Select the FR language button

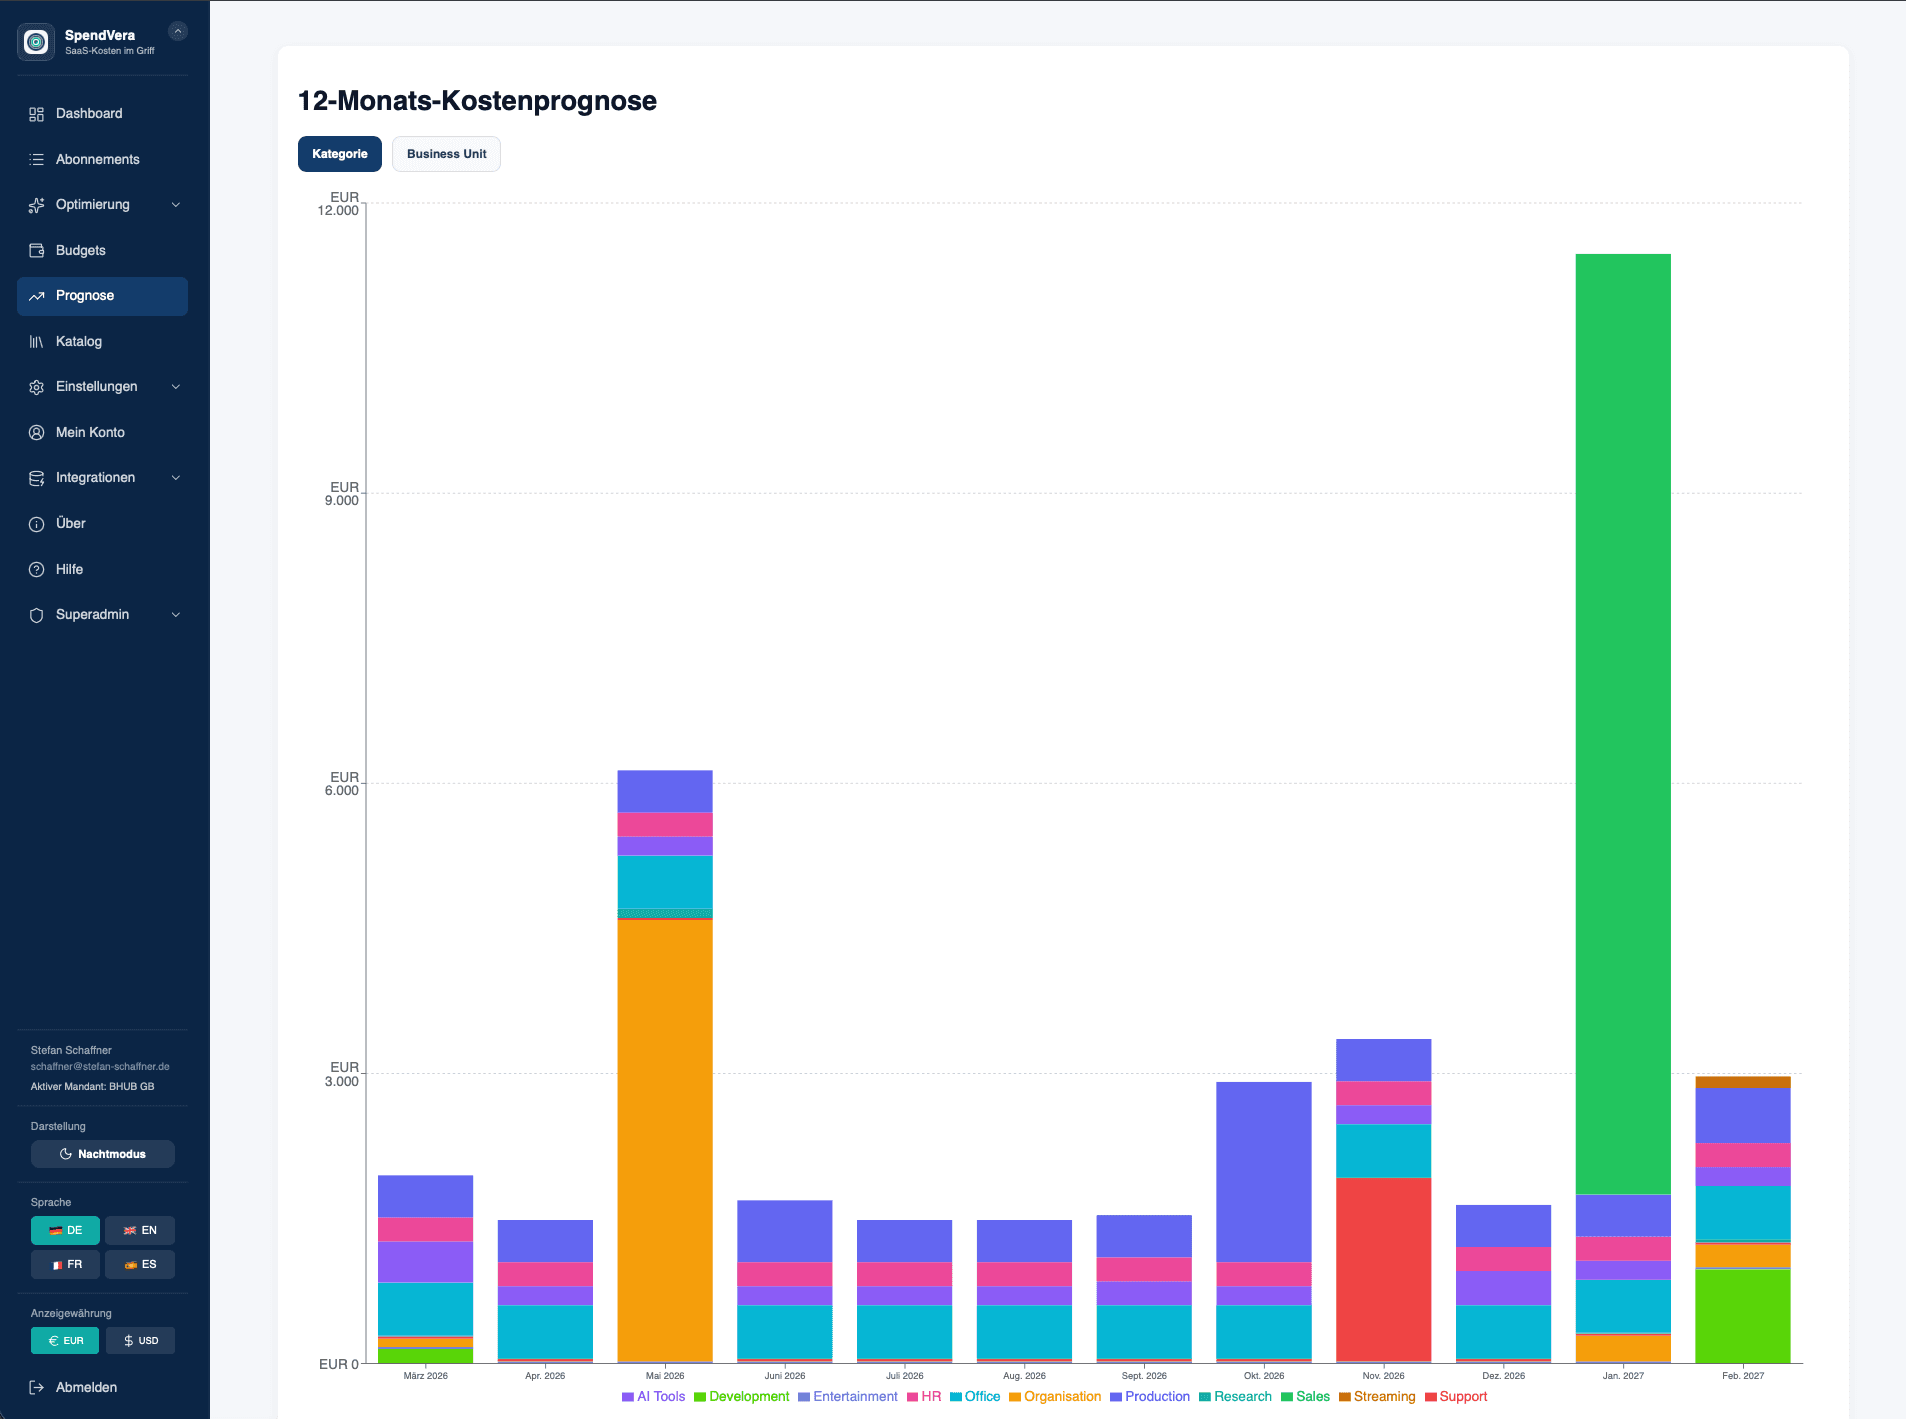[66, 1265]
